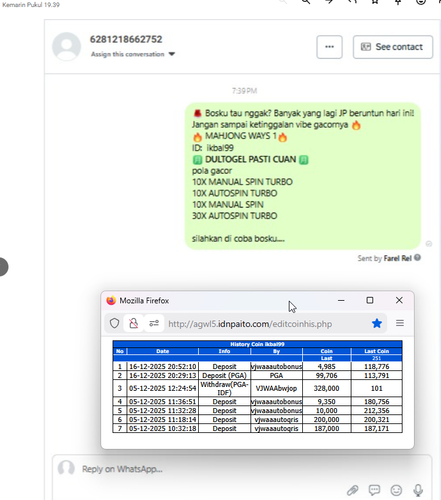Click the coin value 328,000

(x=326, y=388)
